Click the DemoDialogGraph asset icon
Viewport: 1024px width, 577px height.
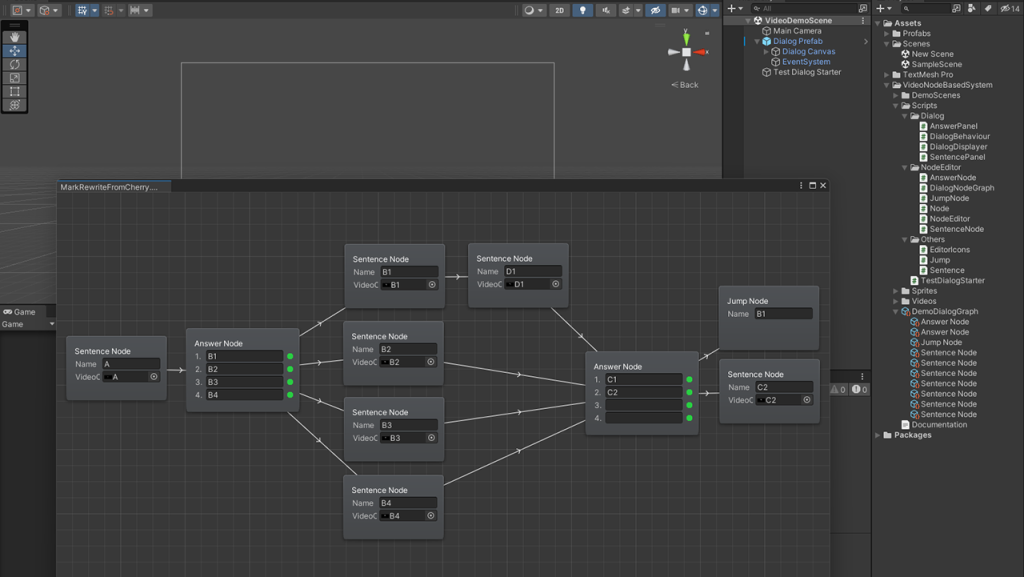(905, 312)
